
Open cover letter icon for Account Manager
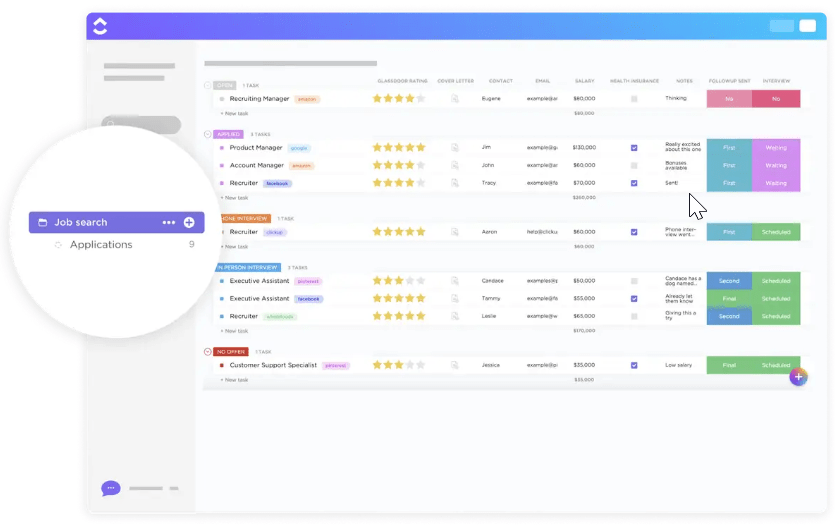[455, 165]
